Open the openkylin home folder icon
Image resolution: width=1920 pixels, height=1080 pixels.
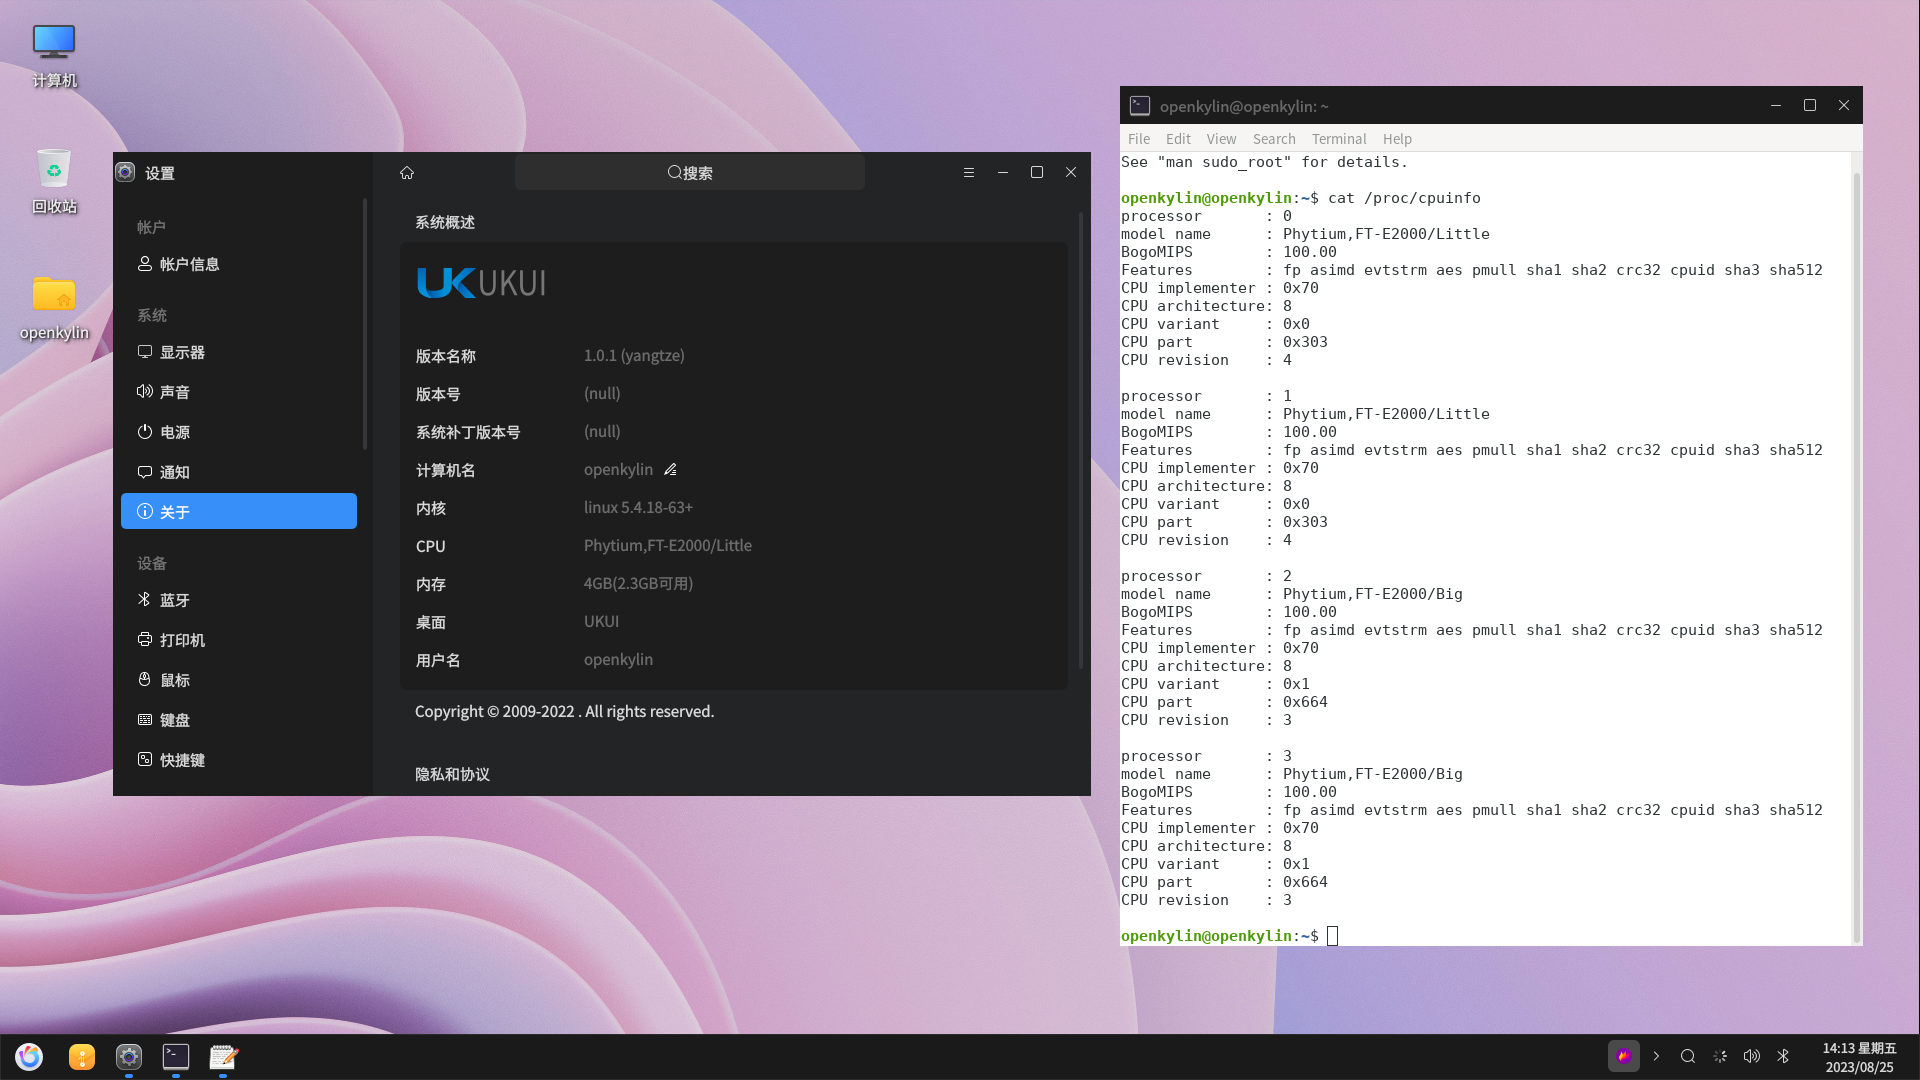pos(54,308)
